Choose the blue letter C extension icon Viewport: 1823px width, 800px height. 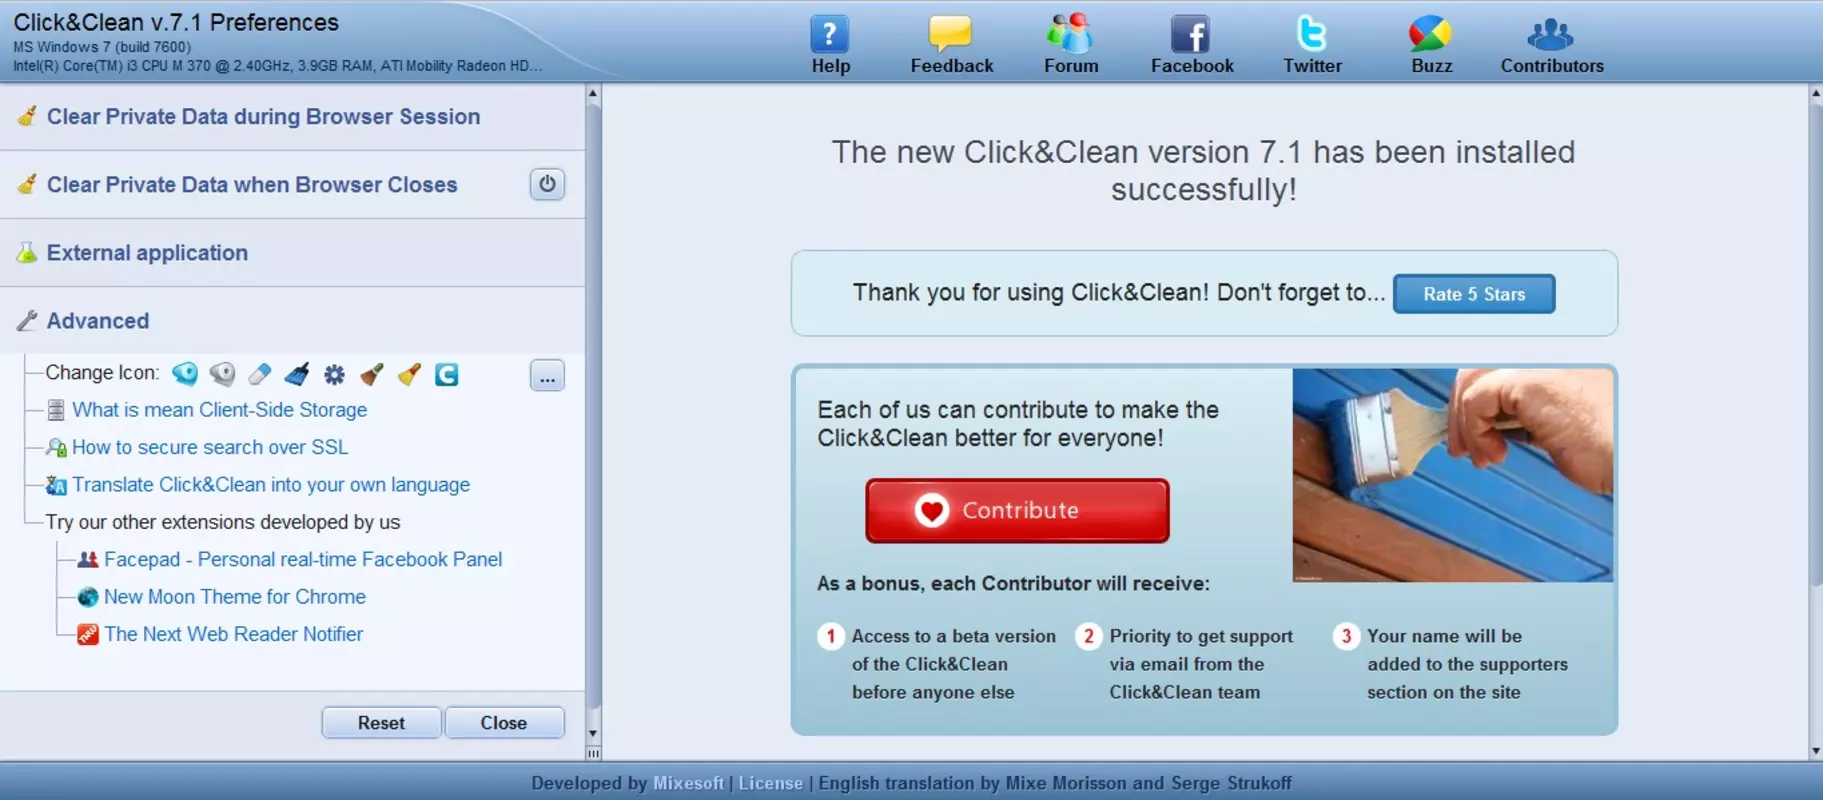pos(446,374)
